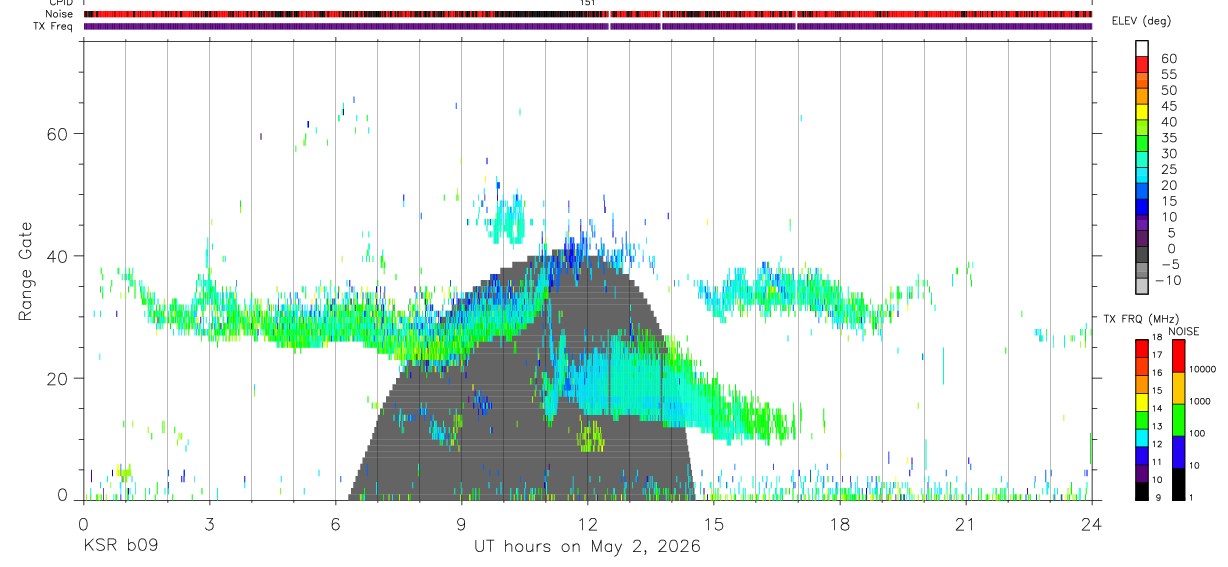Viewport: 1228px width, 567px height.
Task: Click the blue ELEV segment between 15 and 20
Action: 1142,192
